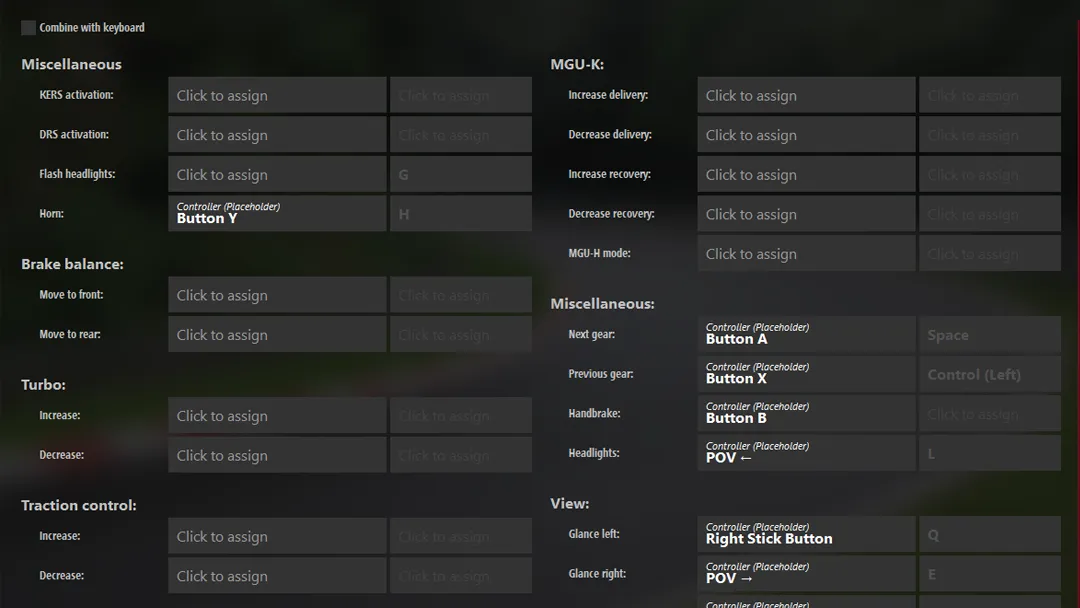Assign brake balance Move to rear binding
Viewport: 1080px width, 608px height.
pos(277,334)
